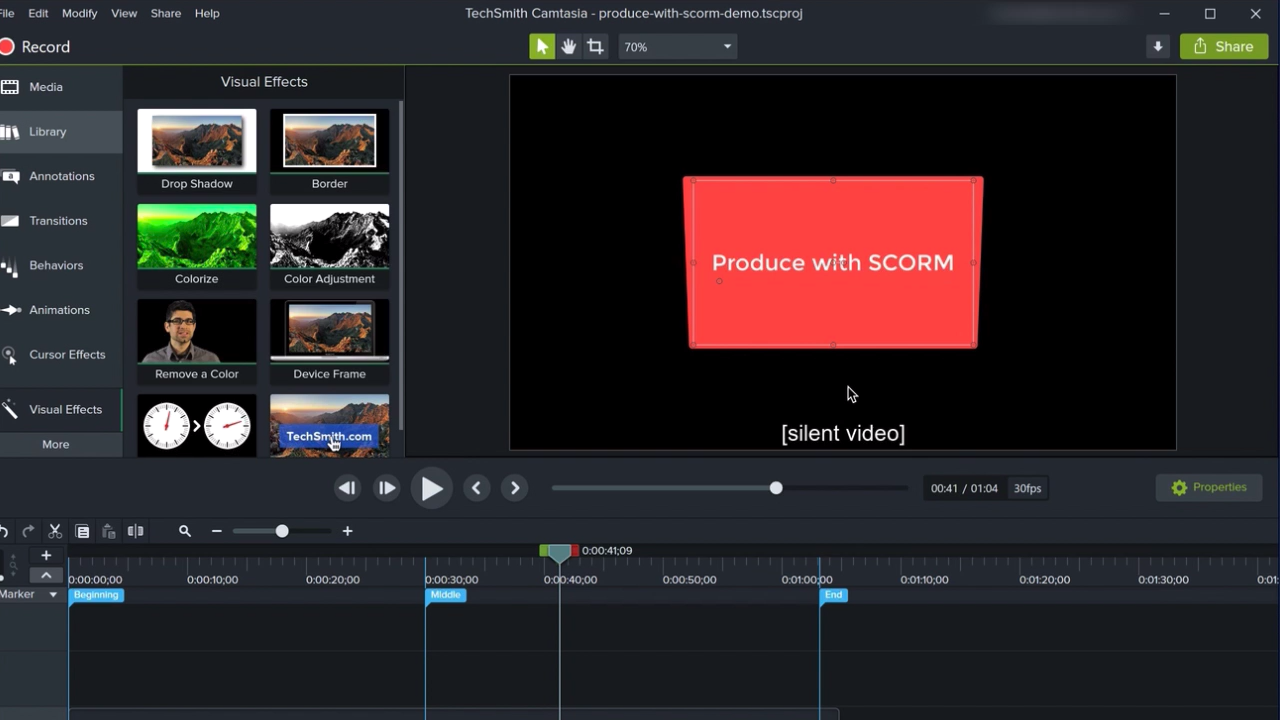The height and width of the screenshot is (720, 1280).
Task: Click the step forward frame button
Action: pos(386,488)
